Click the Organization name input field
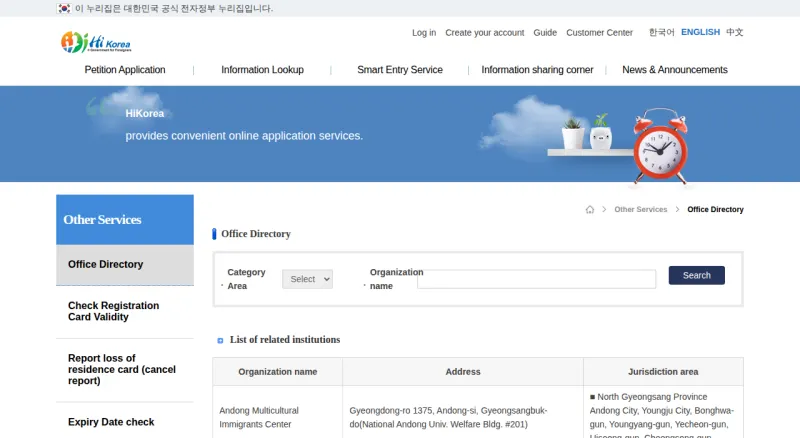Image resolution: width=800 pixels, height=438 pixels. (x=537, y=279)
